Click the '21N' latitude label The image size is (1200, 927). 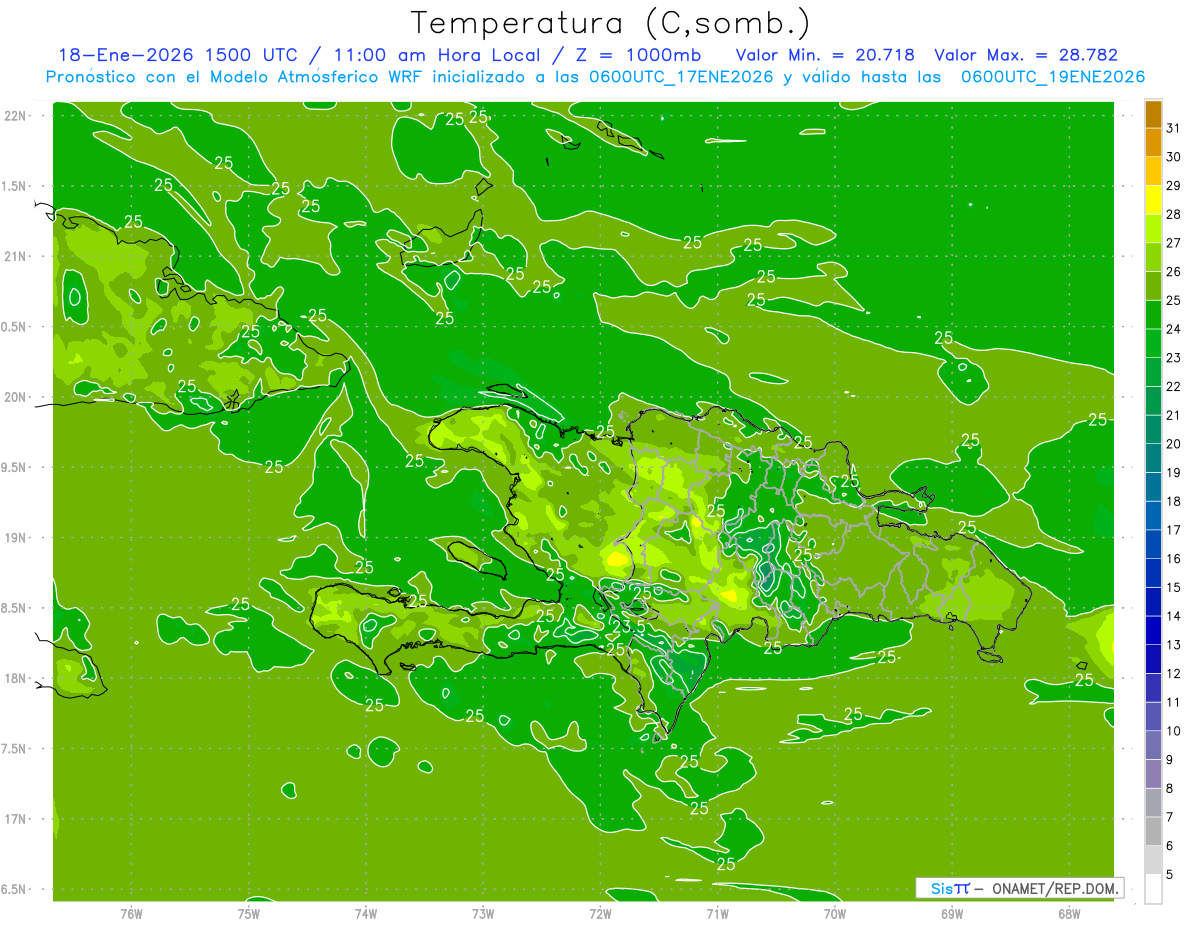click(x=16, y=256)
